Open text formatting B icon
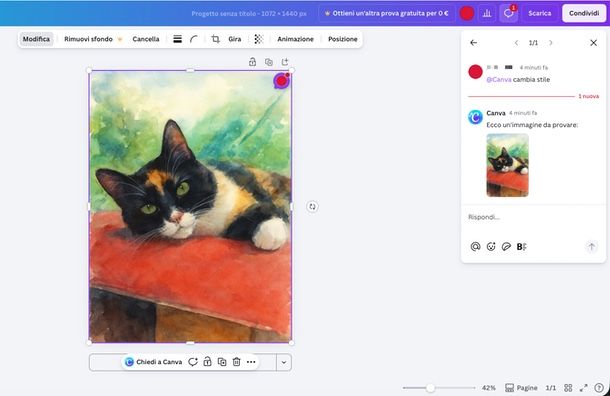 [x=521, y=247]
